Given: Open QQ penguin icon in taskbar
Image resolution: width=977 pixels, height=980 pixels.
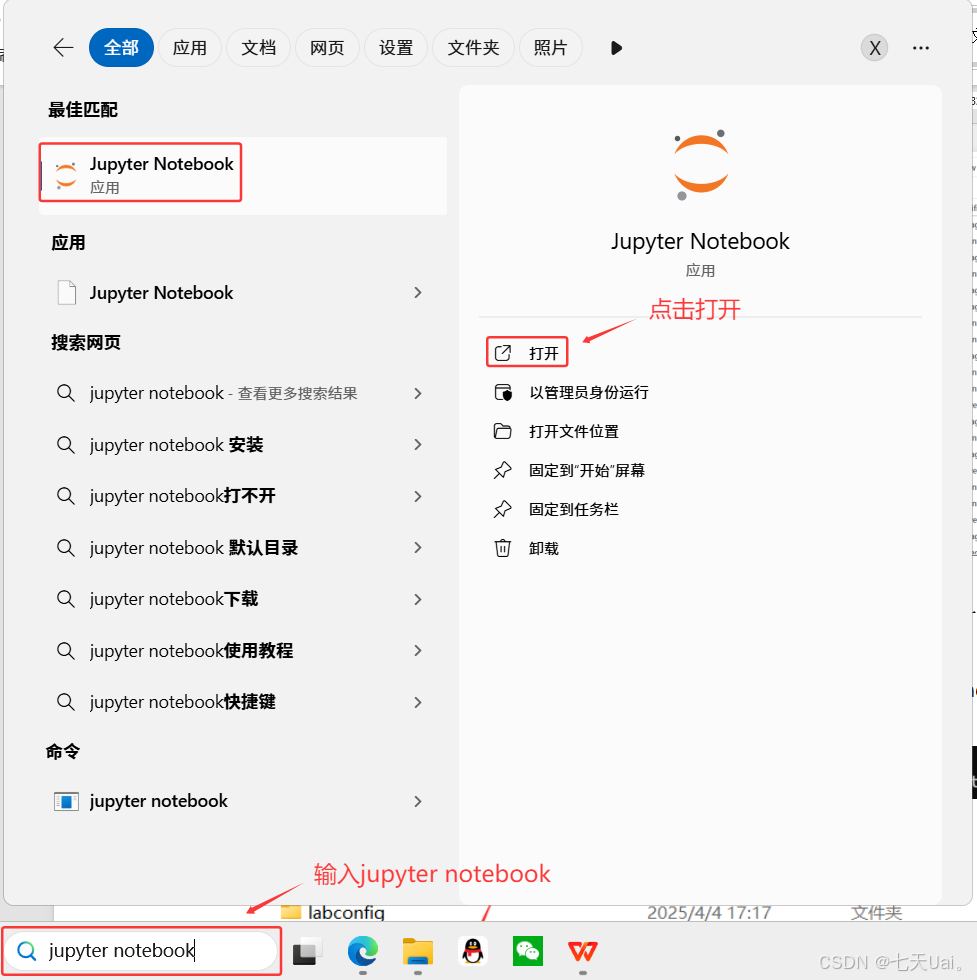Looking at the screenshot, I should 473,951.
